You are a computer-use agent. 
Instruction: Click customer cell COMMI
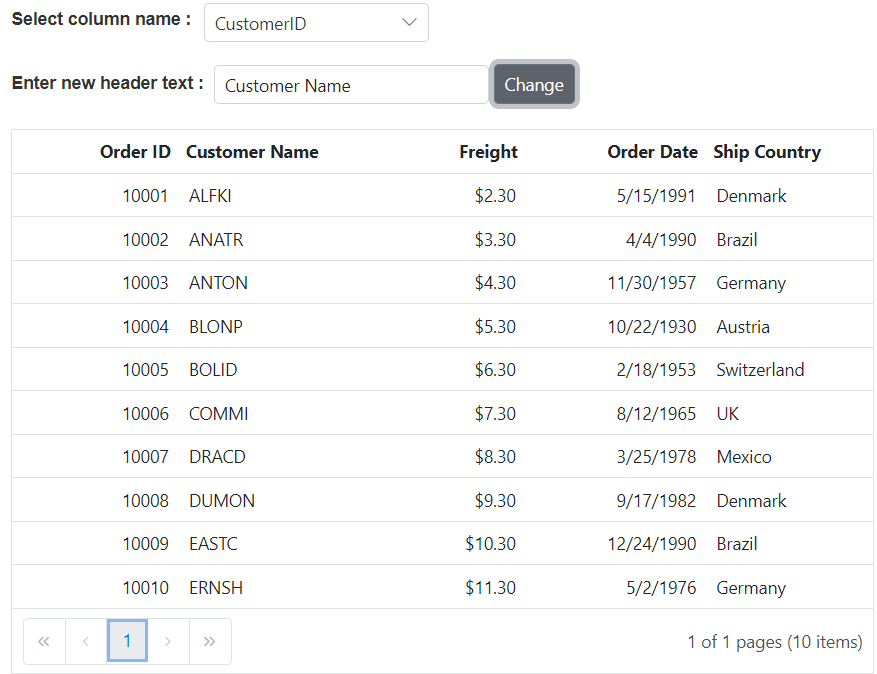219,413
